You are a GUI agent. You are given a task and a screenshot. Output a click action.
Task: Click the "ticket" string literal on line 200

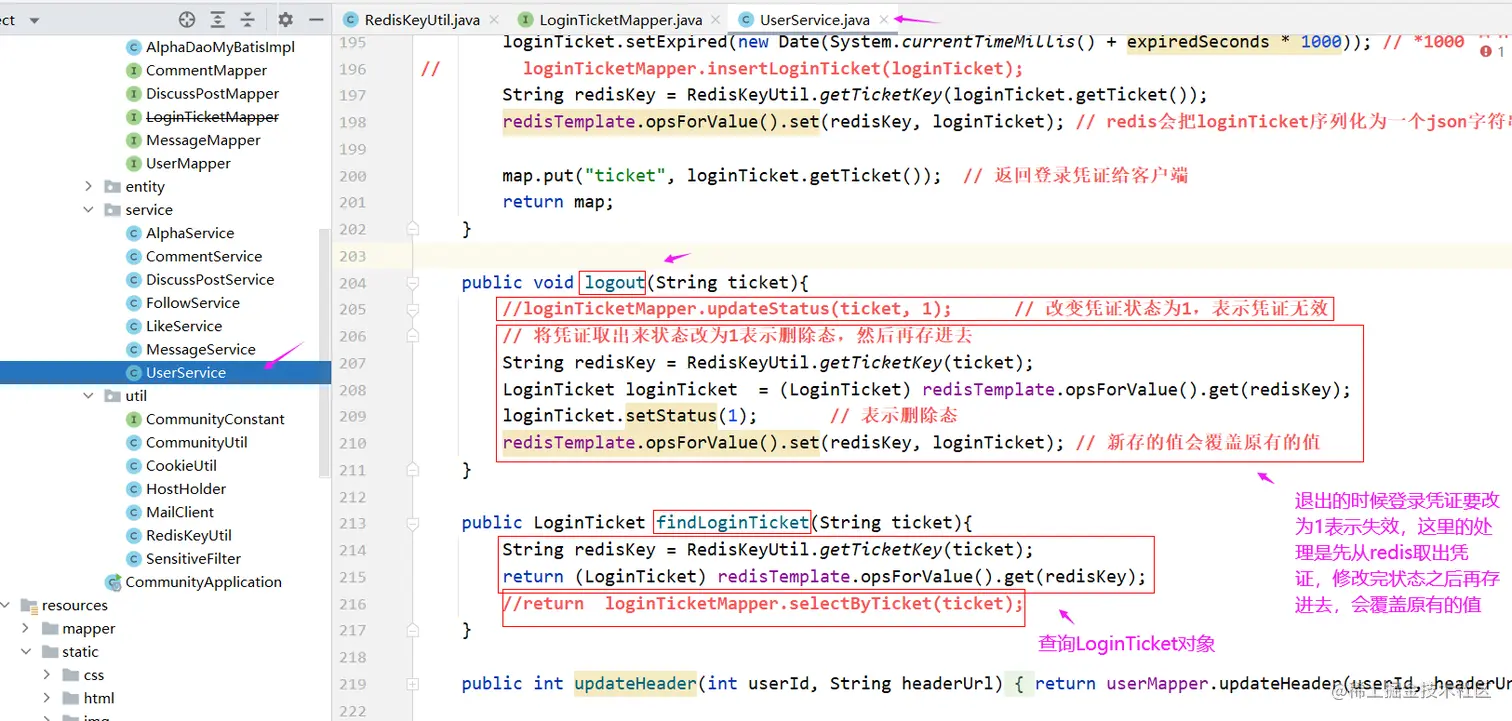click(x=625, y=176)
